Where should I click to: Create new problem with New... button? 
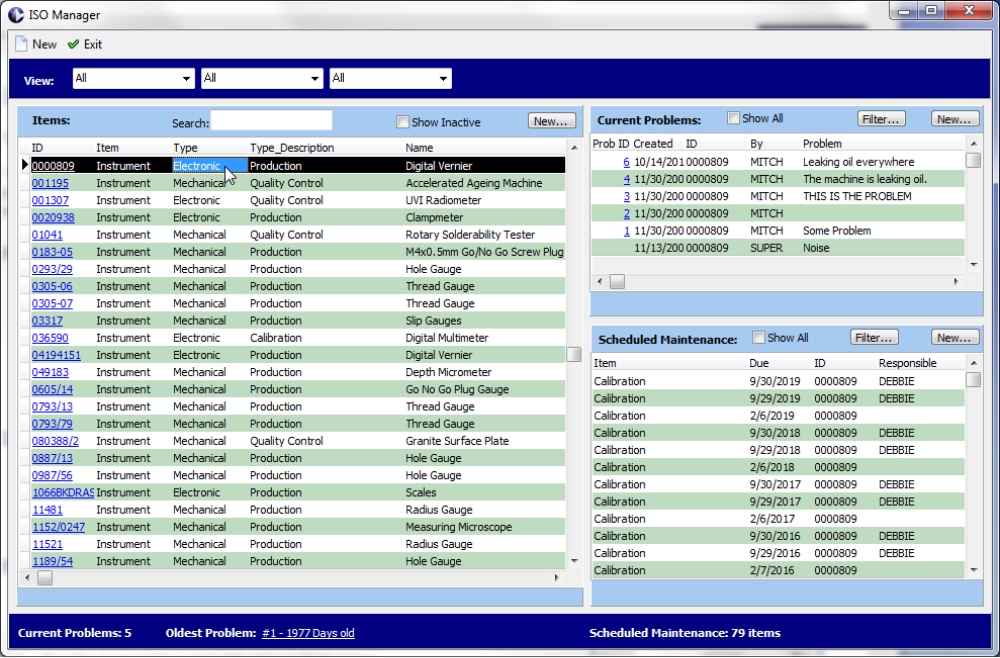point(955,119)
